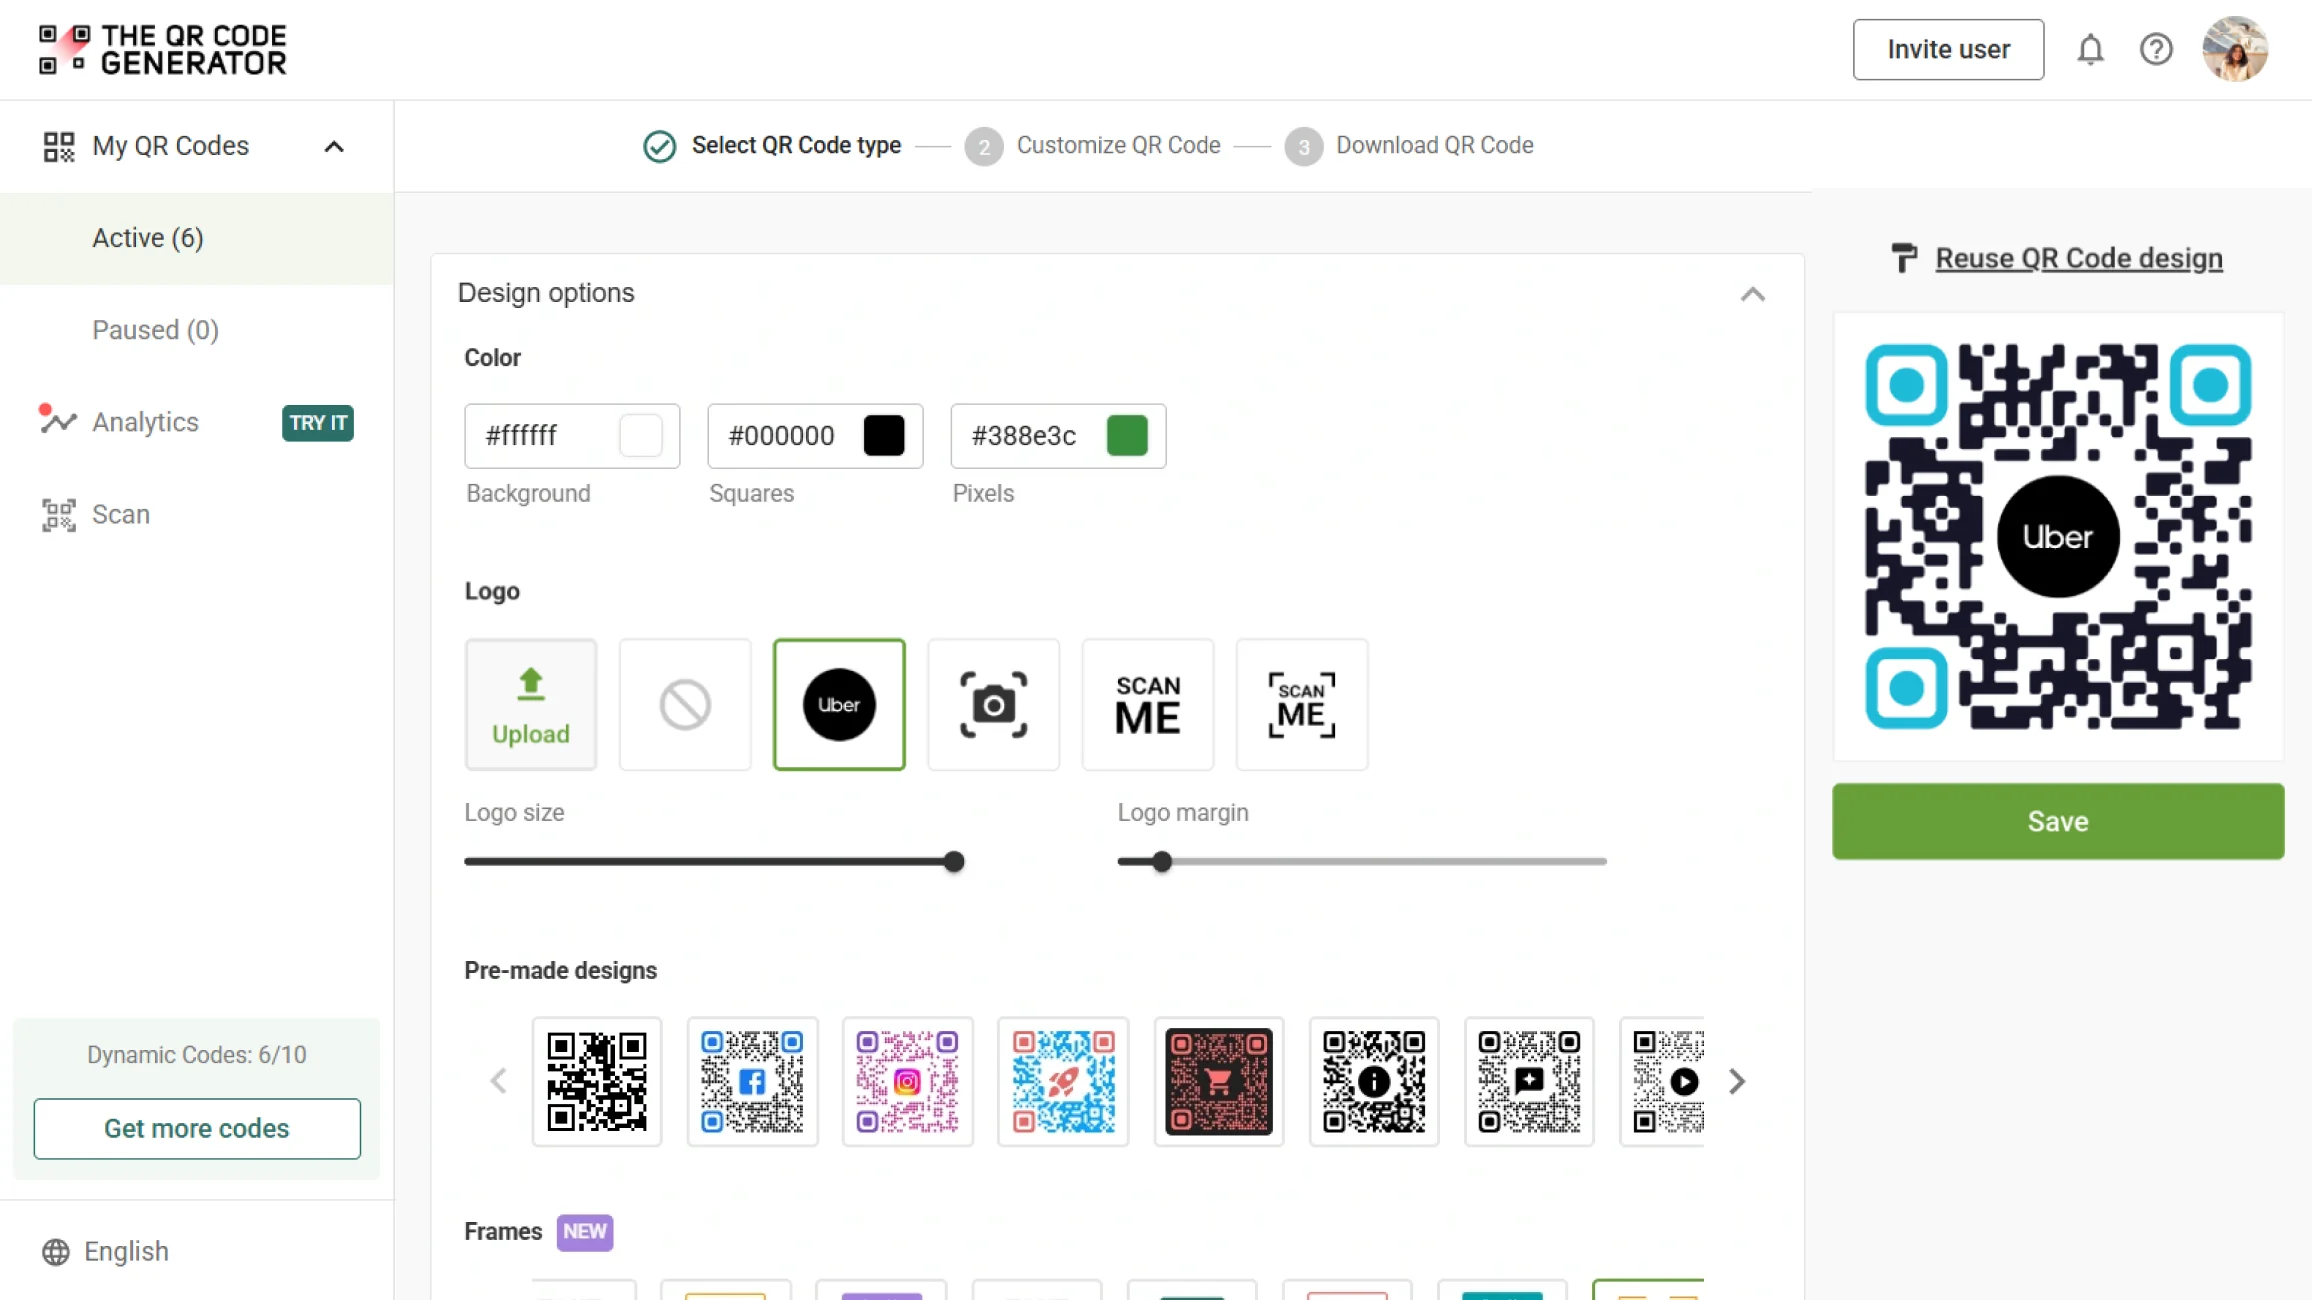Open the help question mark icon

tap(2156, 49)
